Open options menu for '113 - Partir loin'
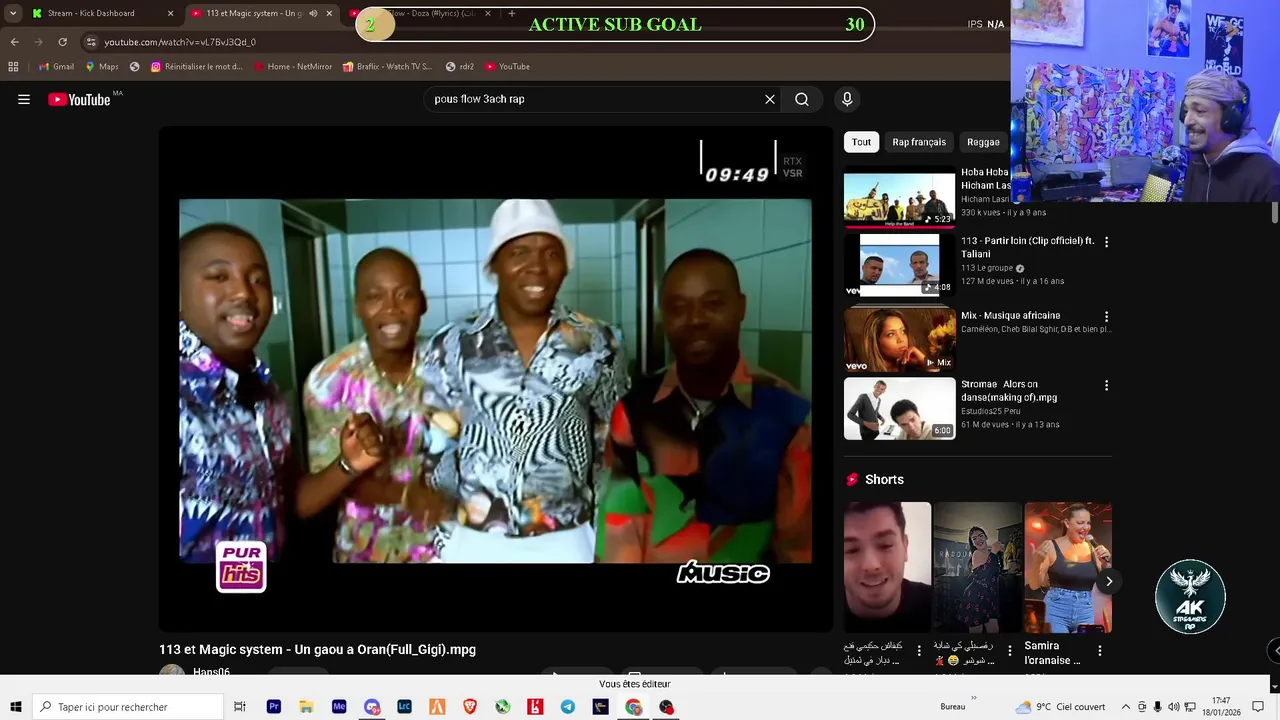 tap(1106, 242)
